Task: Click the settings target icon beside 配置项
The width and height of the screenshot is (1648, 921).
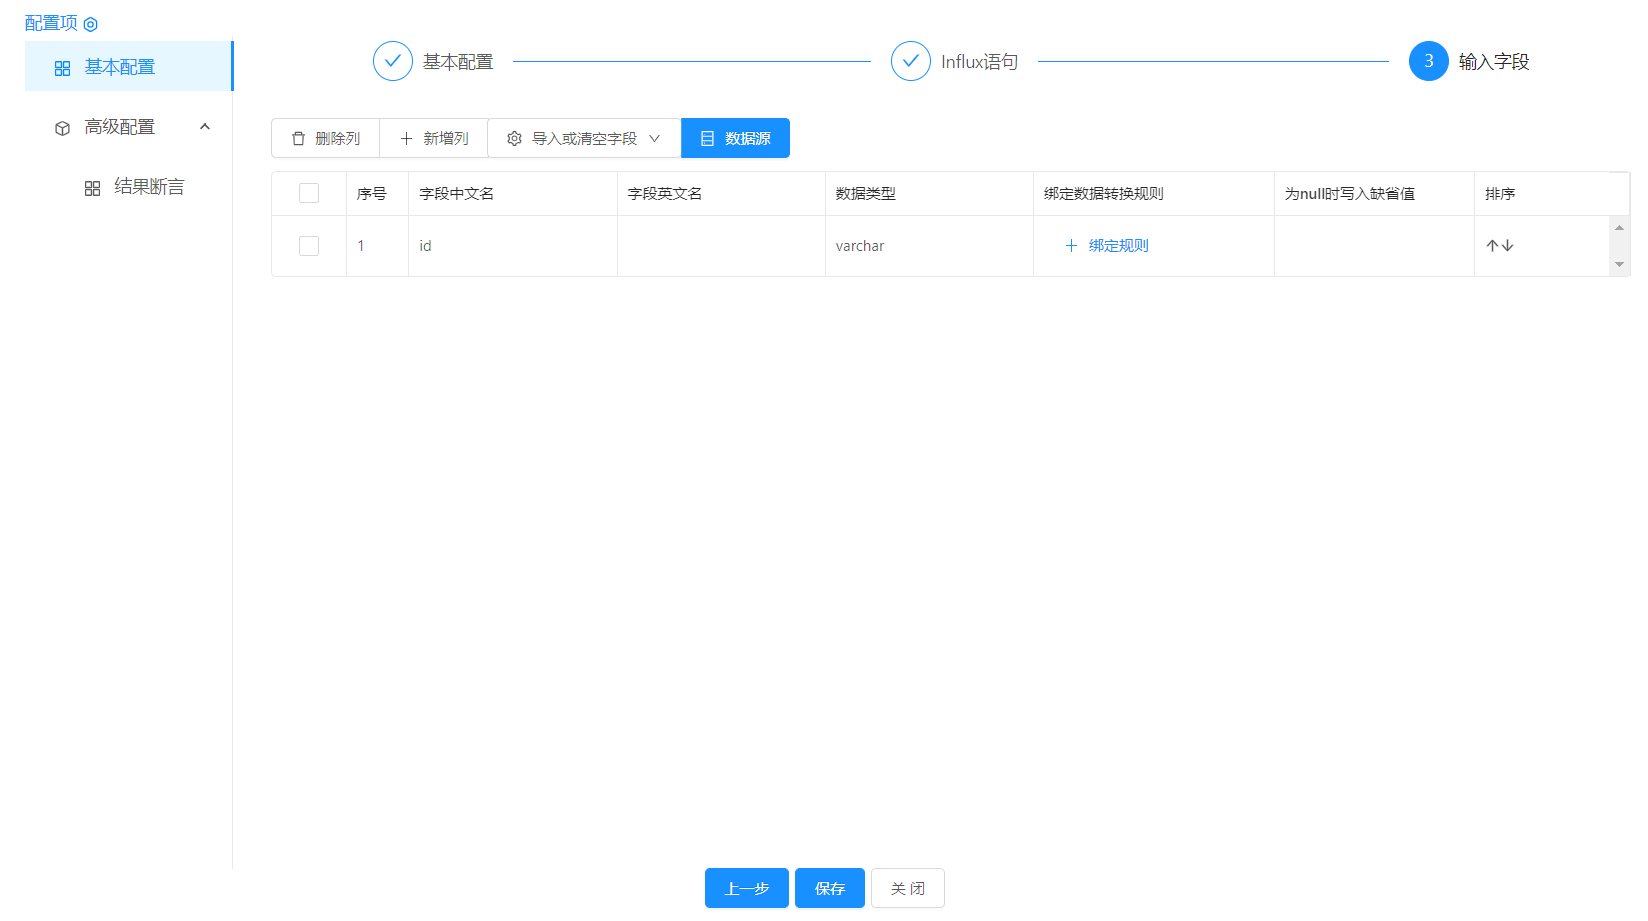Action: [91, 24]
